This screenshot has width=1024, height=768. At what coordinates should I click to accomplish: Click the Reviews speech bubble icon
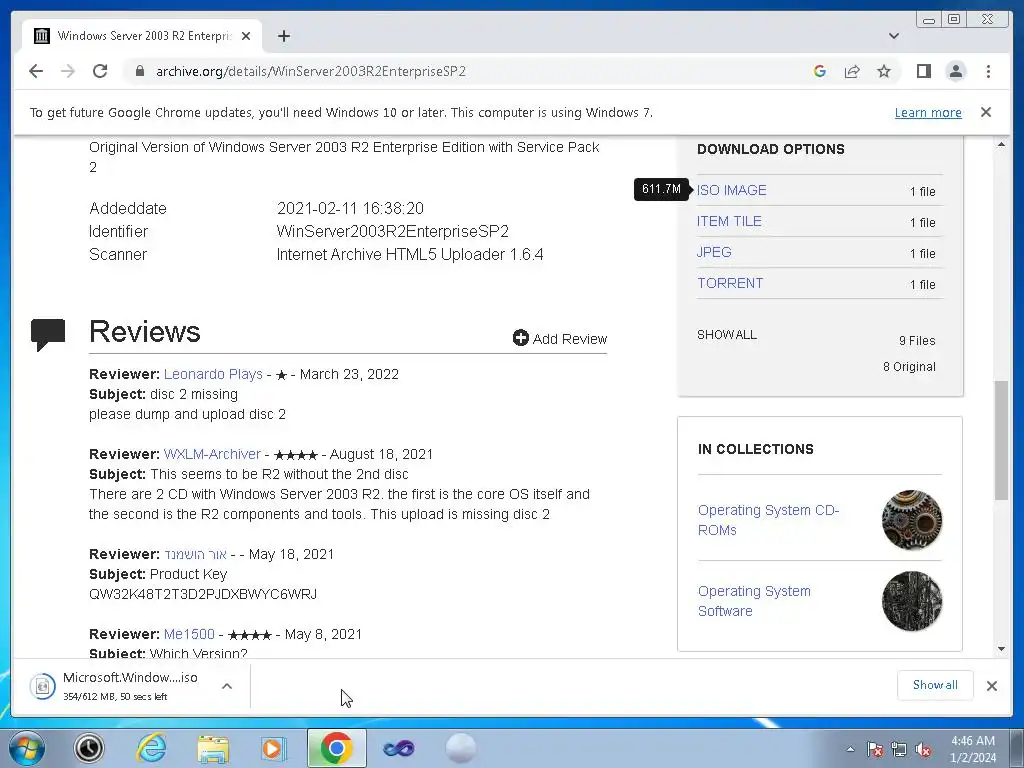(48, 334)
